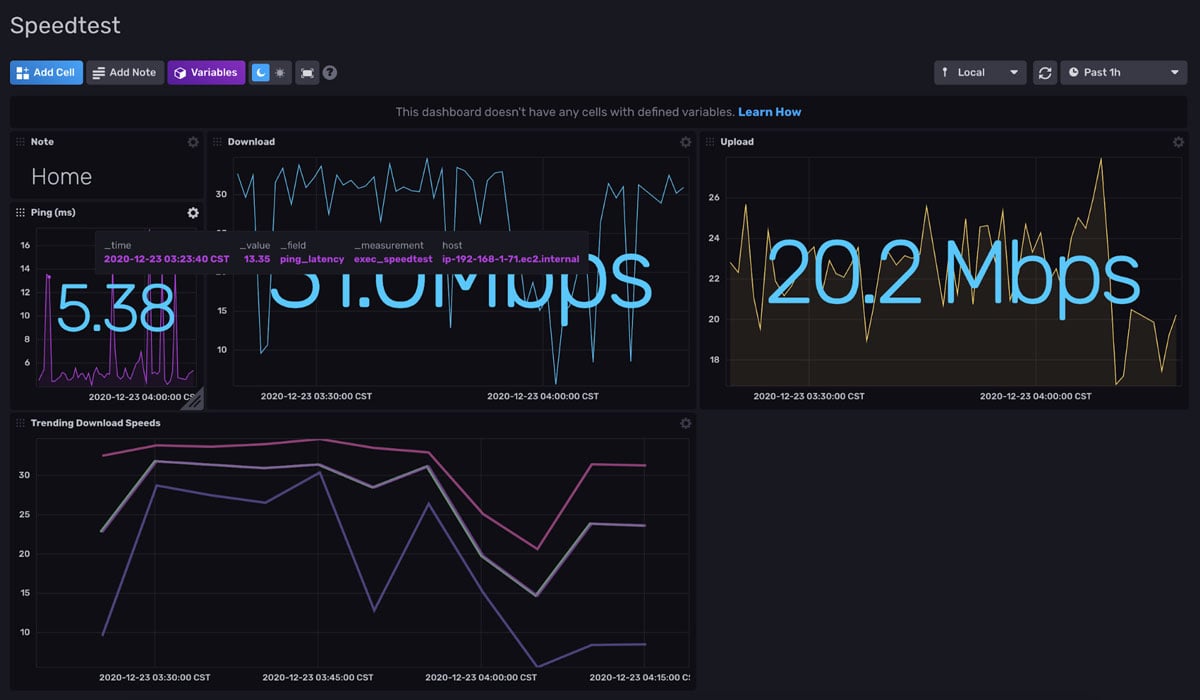Viewport: 1200px width, 700px height.
Task: Click the Ping cell resize handle
Action: point(196,398)
